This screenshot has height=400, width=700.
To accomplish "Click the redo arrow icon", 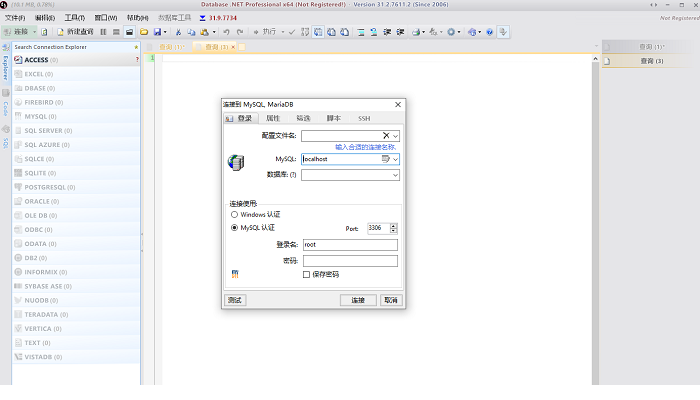I will click(240, 32).
